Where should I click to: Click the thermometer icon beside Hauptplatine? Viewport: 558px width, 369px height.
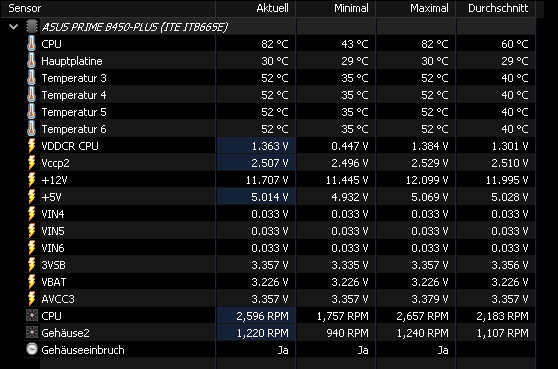31,60
